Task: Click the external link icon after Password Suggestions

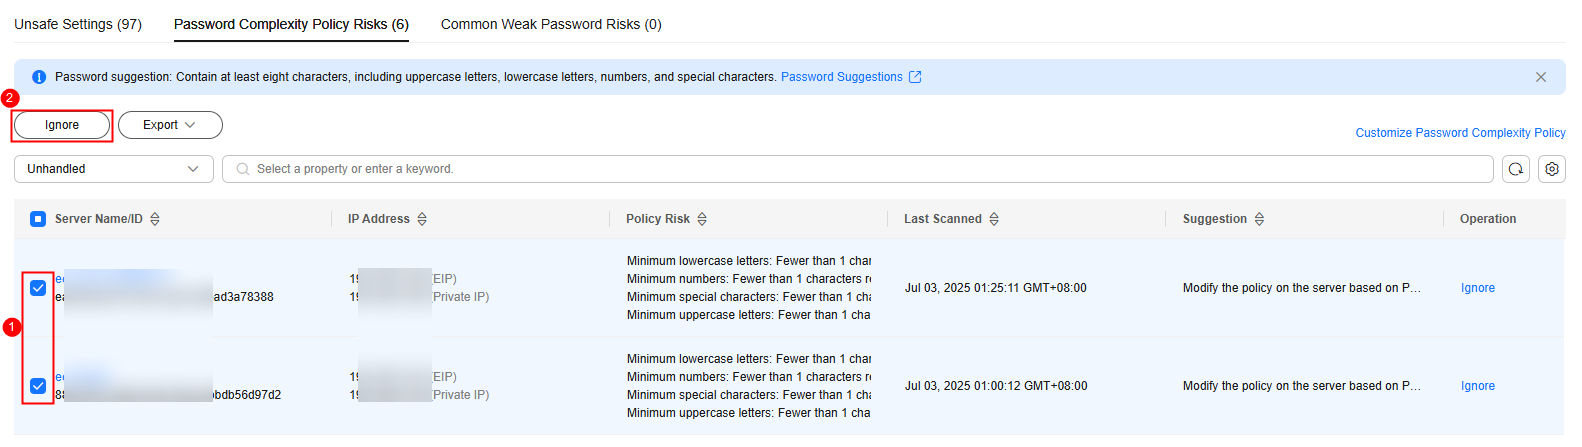Action: click(x=915, y=77)
